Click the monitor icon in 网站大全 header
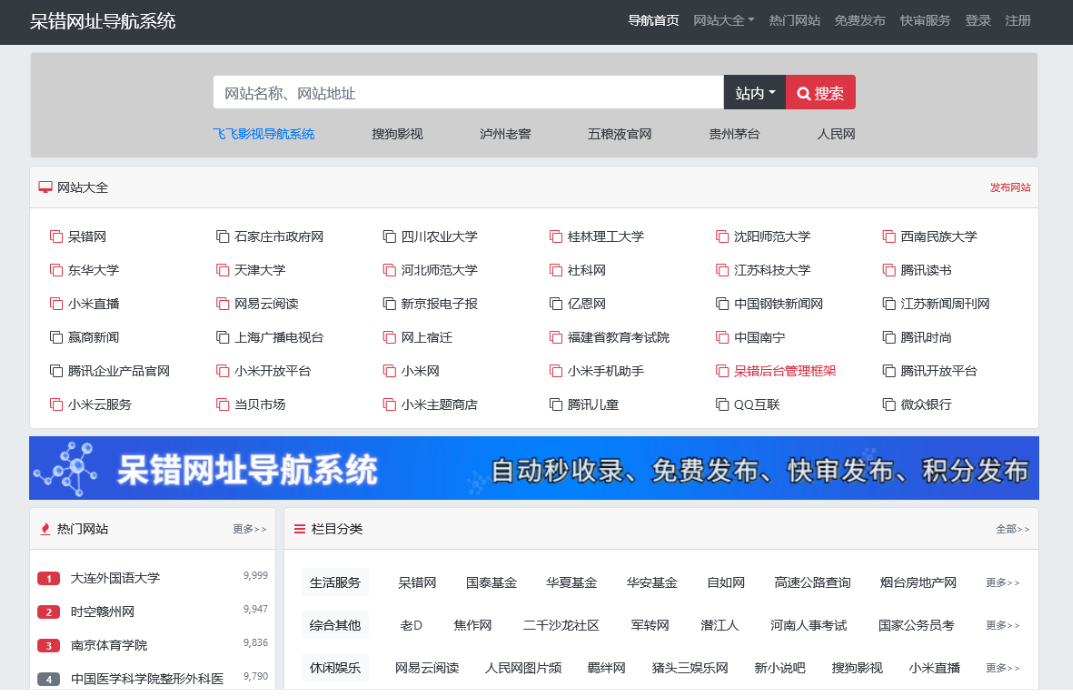 (45, 188)
